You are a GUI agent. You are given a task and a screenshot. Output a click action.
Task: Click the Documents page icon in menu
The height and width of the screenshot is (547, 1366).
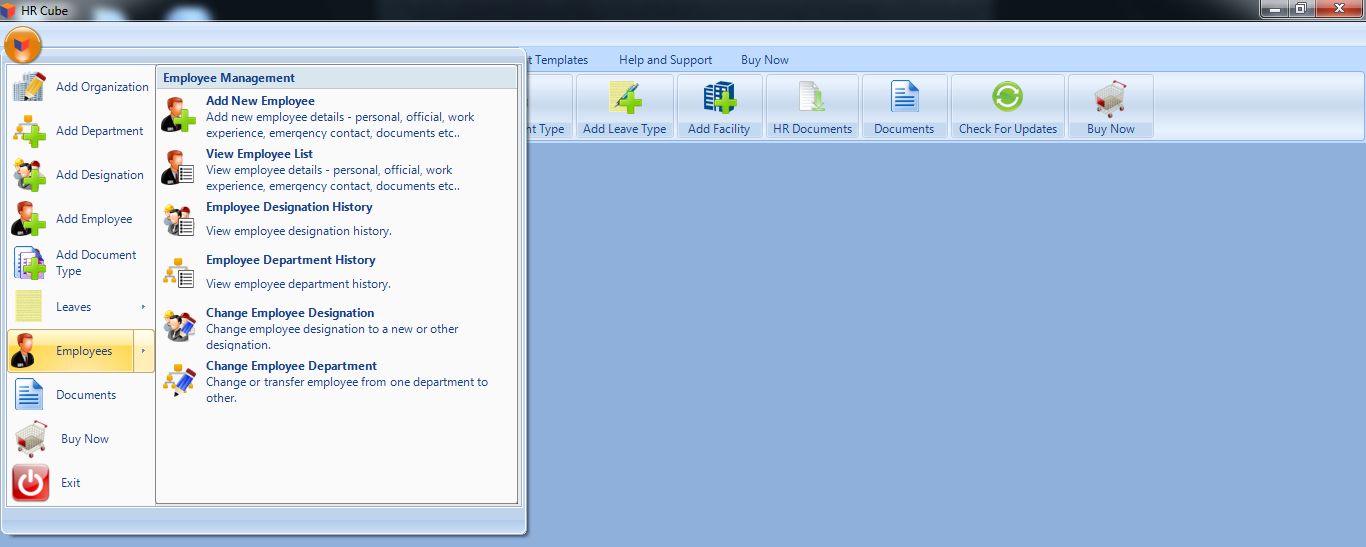(x=29, y=395)
